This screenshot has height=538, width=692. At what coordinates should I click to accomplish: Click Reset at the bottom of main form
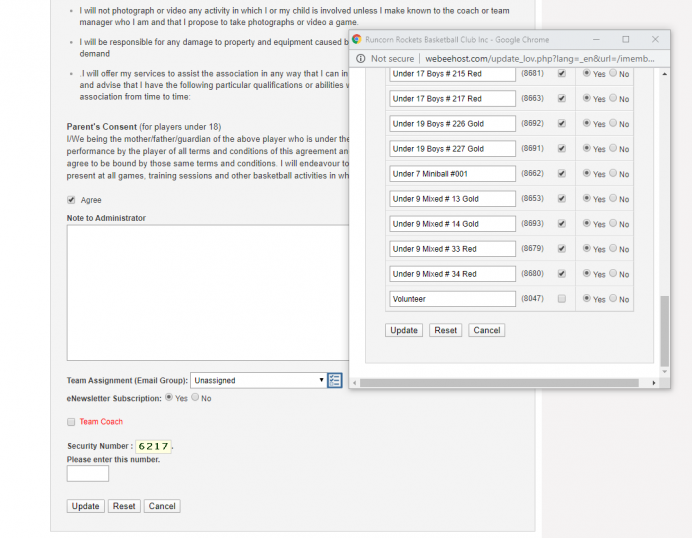(x=124, y=506)
